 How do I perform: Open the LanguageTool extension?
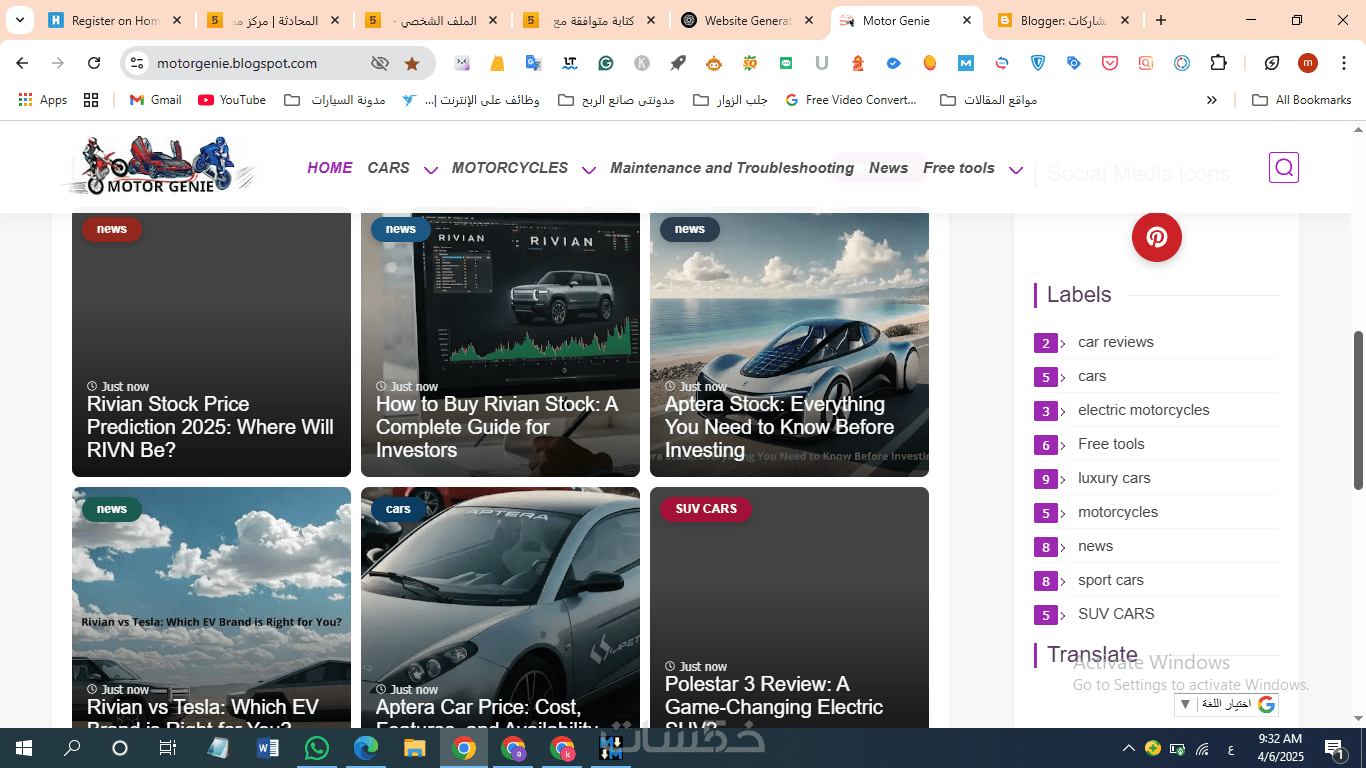tap(569, 63)
